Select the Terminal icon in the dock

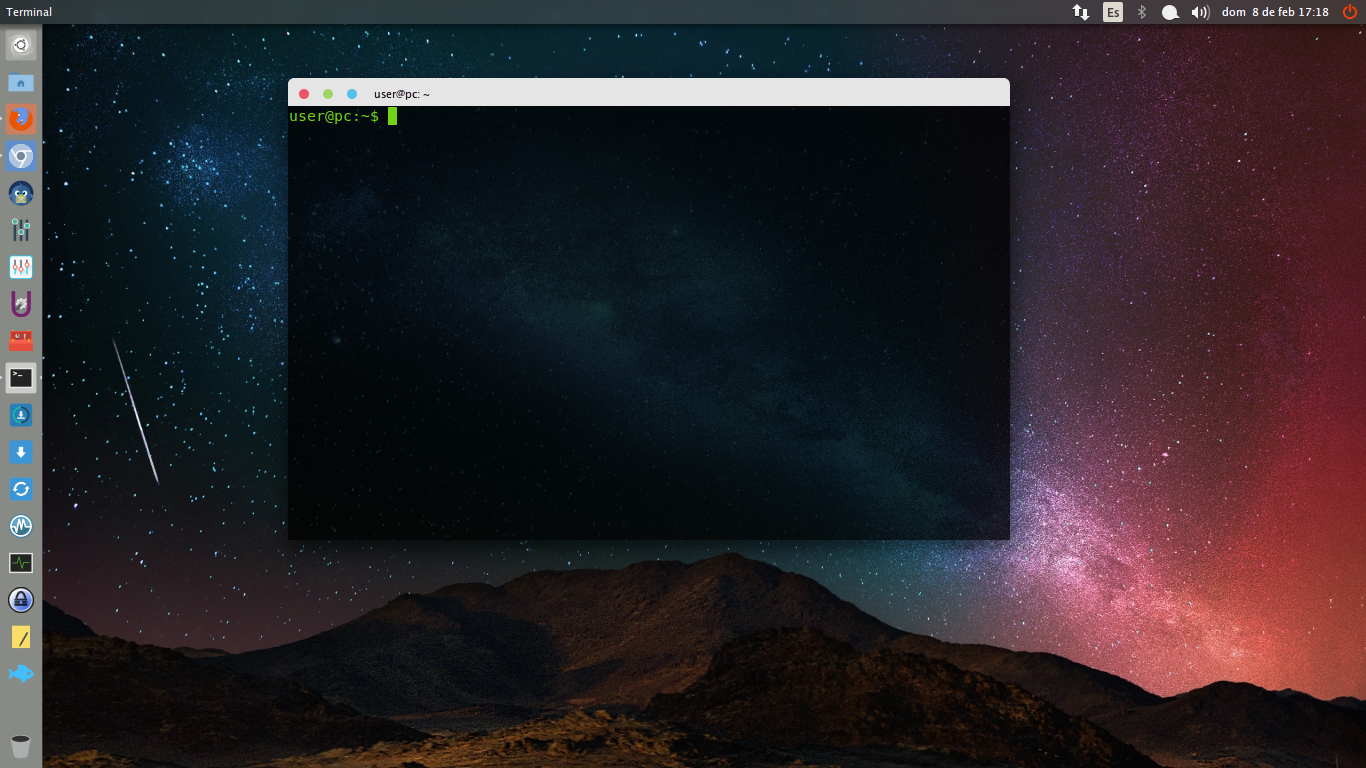point(21,377)
